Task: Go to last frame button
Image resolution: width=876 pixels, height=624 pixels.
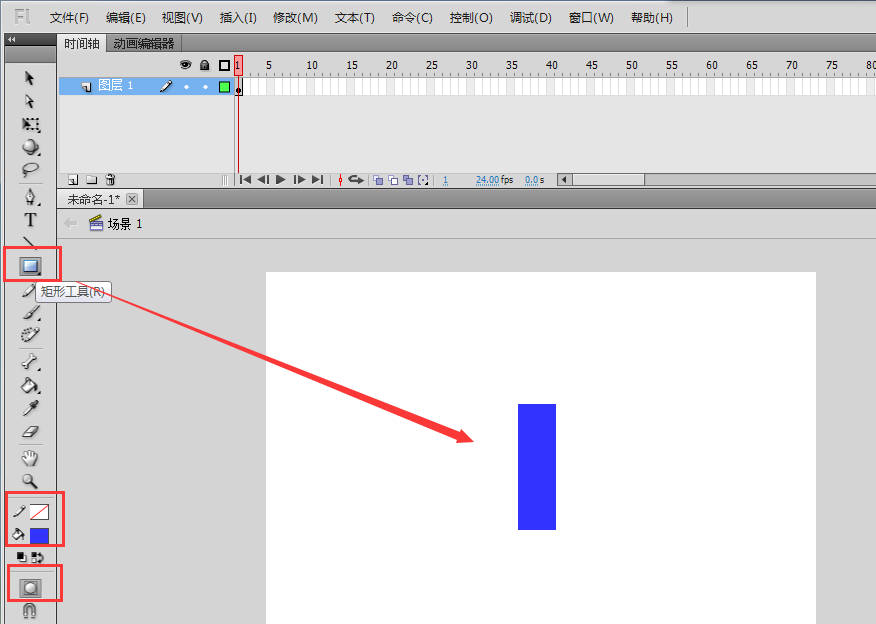Action: click(x=317, y=179)
